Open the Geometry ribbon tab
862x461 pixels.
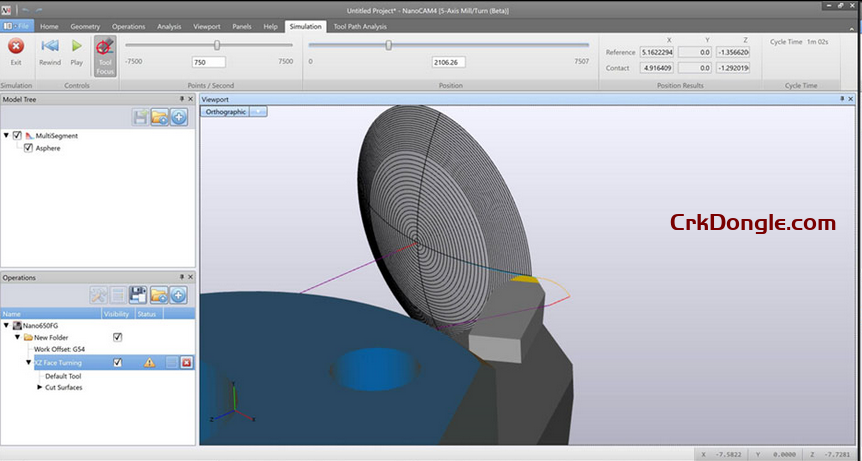coord(84,26)
